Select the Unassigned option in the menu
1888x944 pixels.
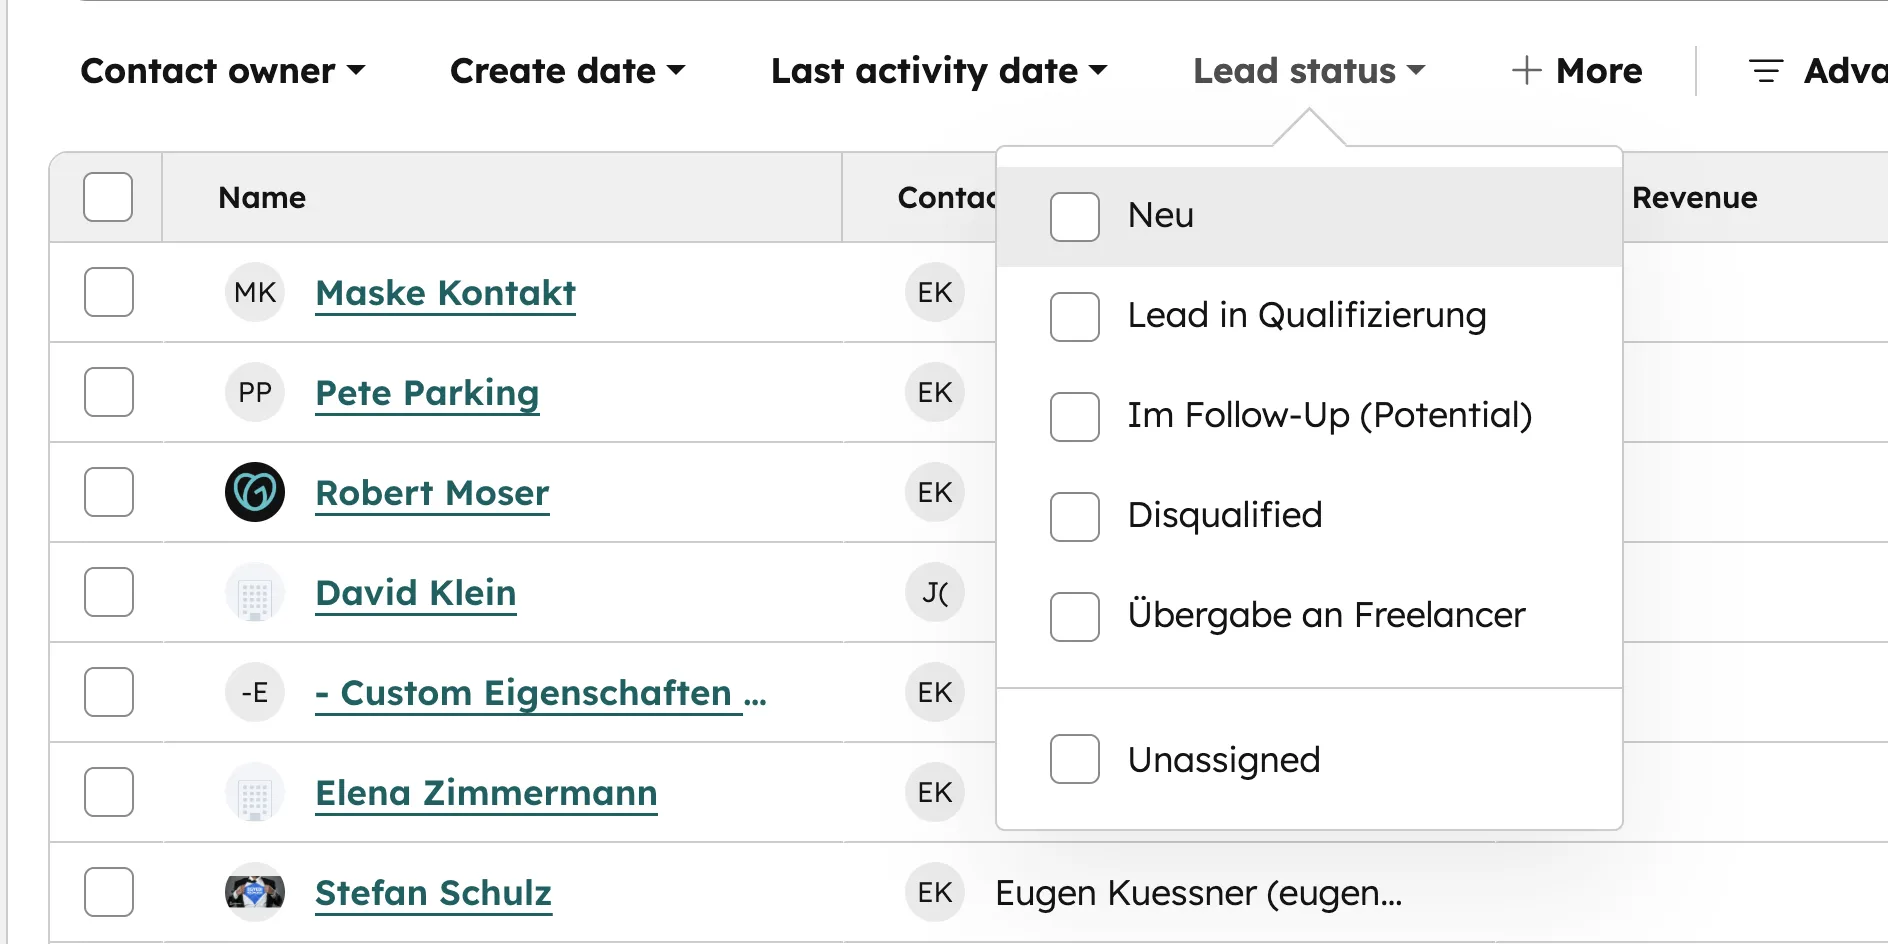tap(1074, 759)
